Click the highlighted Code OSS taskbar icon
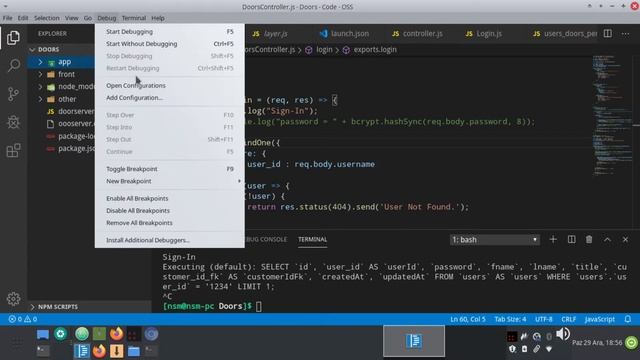This screenshot has height=360, width=640. 82,351
